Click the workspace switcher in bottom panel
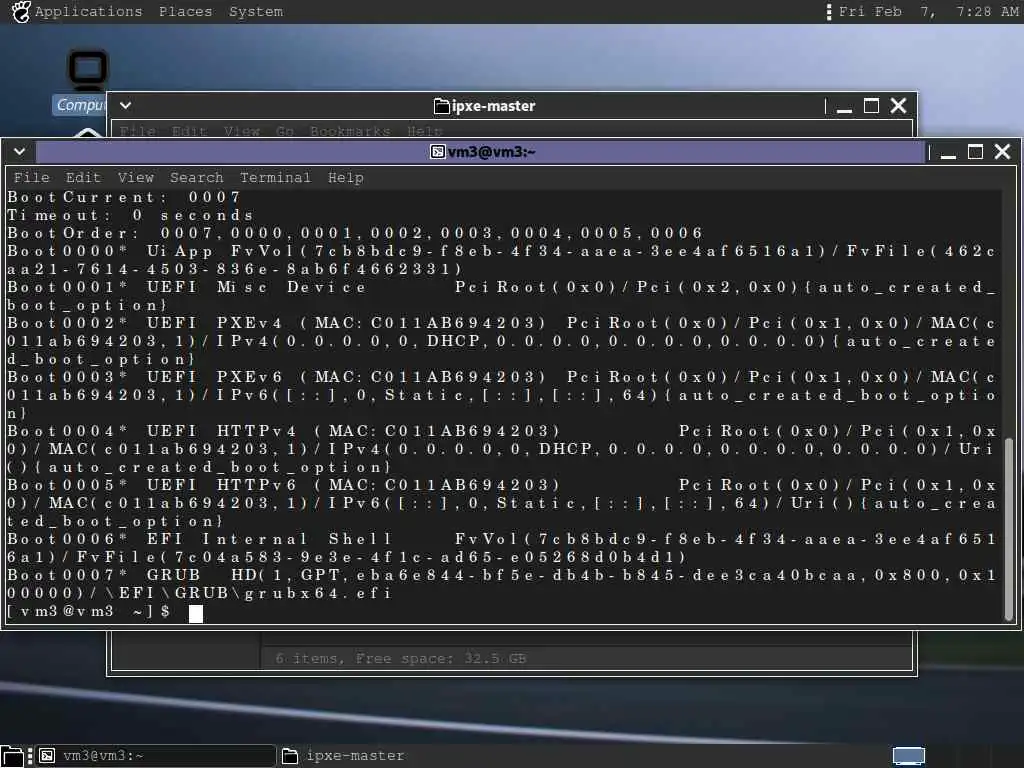 pos(909,756)
